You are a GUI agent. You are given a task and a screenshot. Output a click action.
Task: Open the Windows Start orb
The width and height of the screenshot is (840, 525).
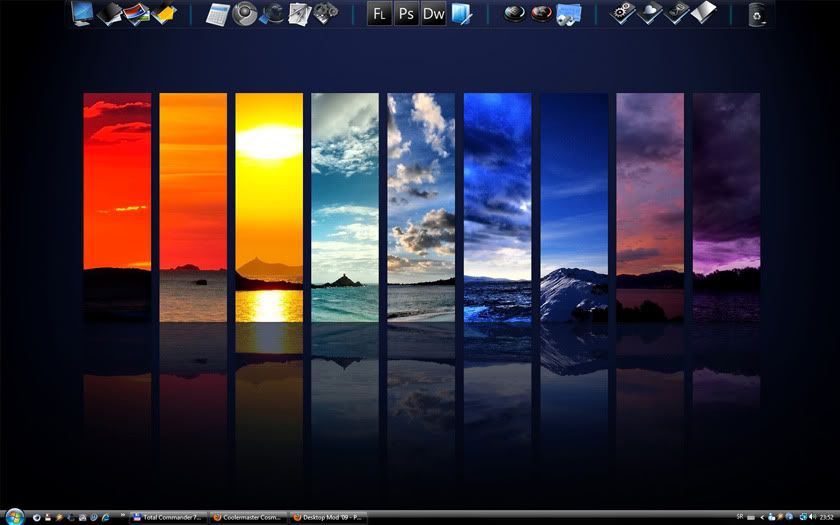click(x=14, y=516)
